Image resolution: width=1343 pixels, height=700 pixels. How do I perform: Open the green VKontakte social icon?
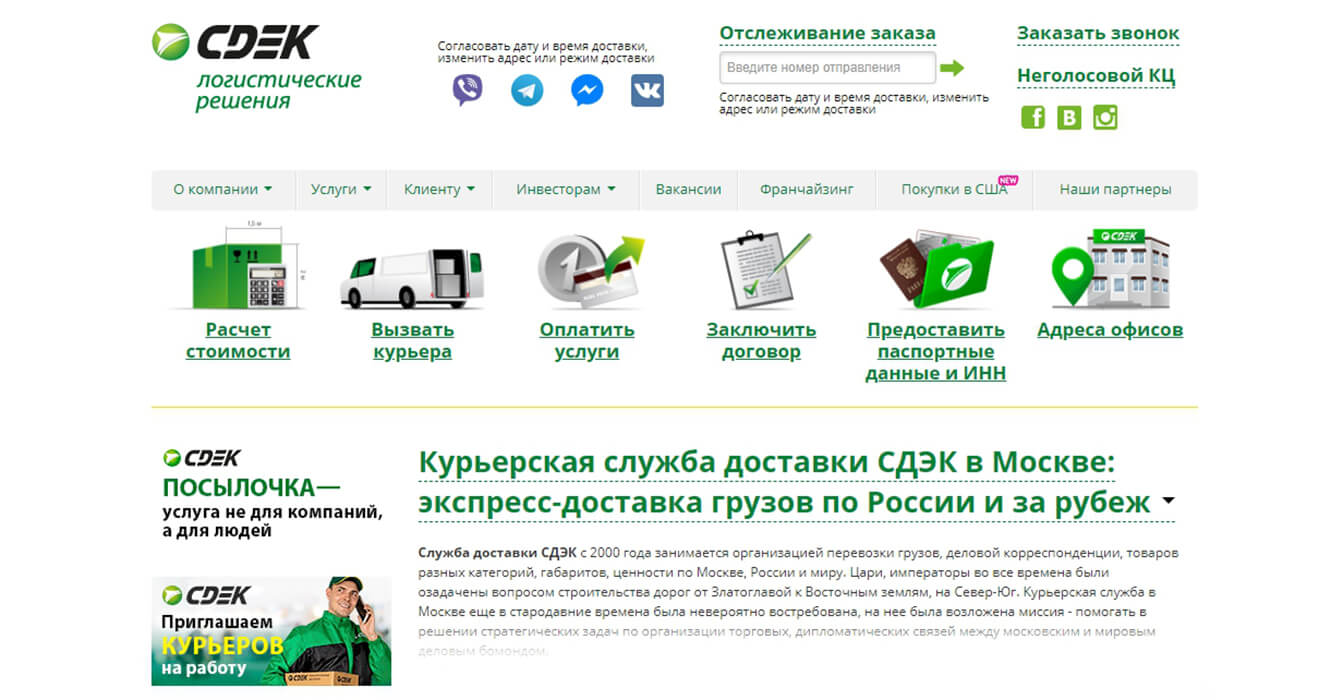(1069, 117)
